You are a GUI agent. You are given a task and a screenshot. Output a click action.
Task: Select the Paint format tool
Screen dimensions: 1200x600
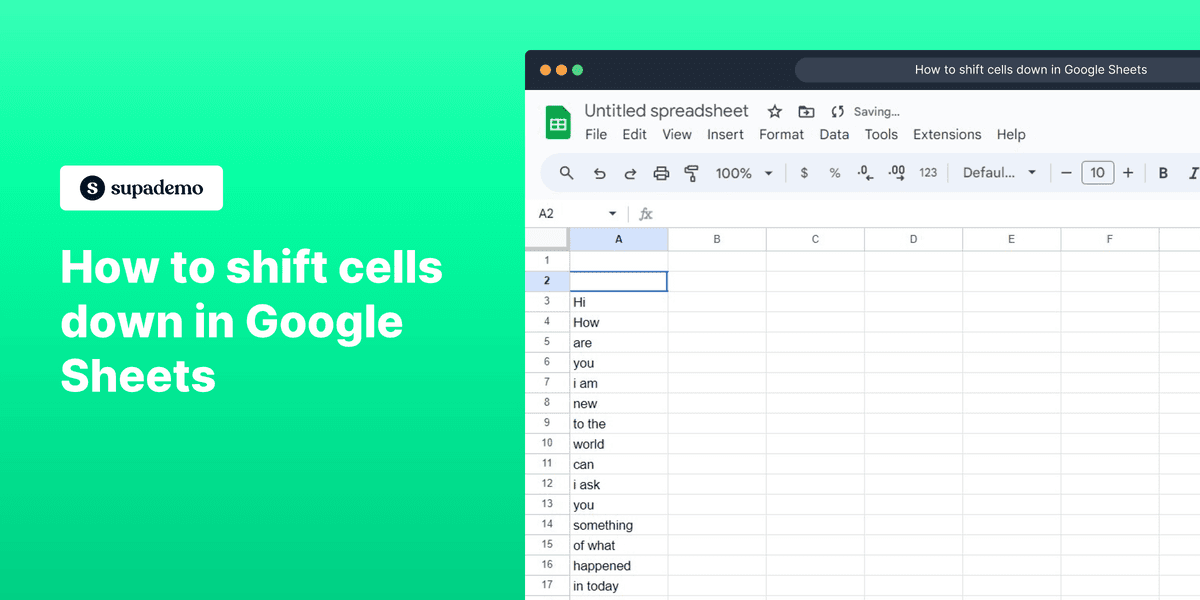691,172
